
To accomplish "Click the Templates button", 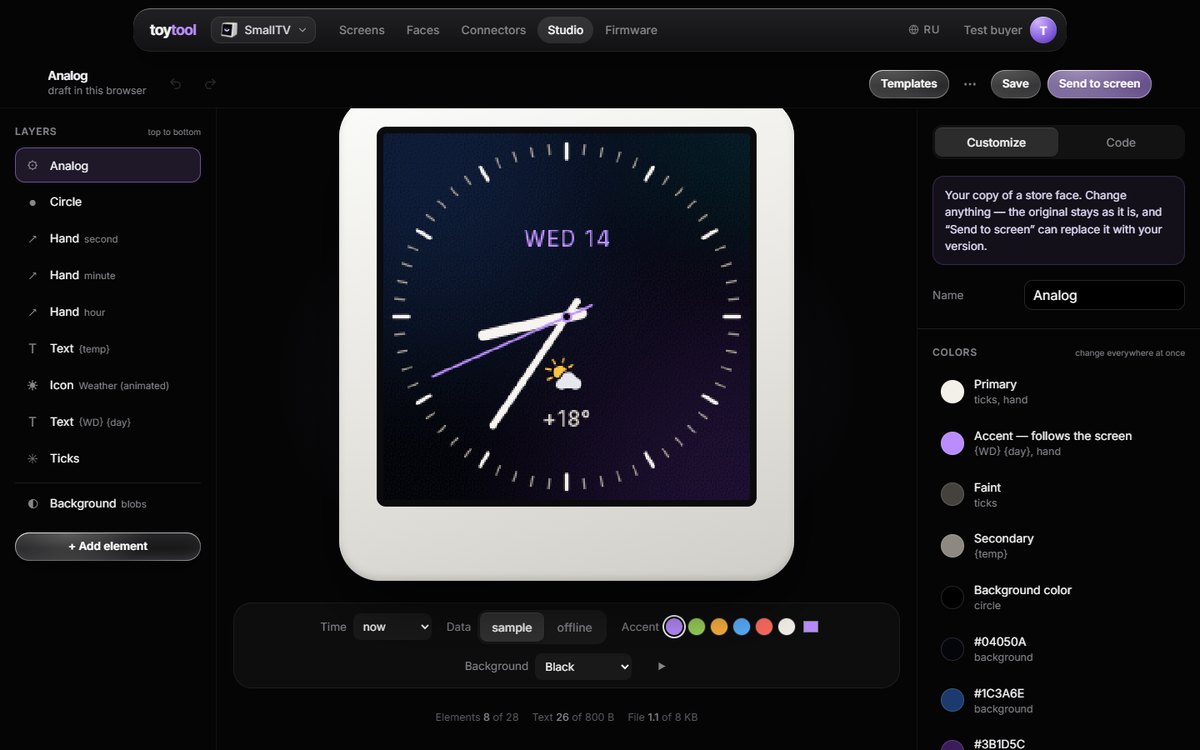I will tap(909, 84).
